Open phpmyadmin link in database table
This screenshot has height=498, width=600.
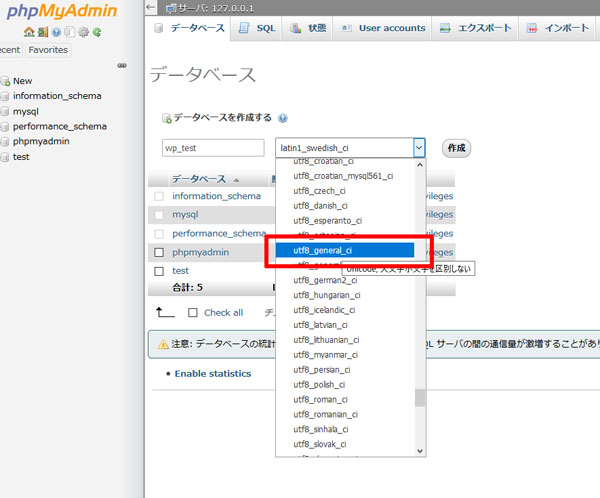[201, 252]
